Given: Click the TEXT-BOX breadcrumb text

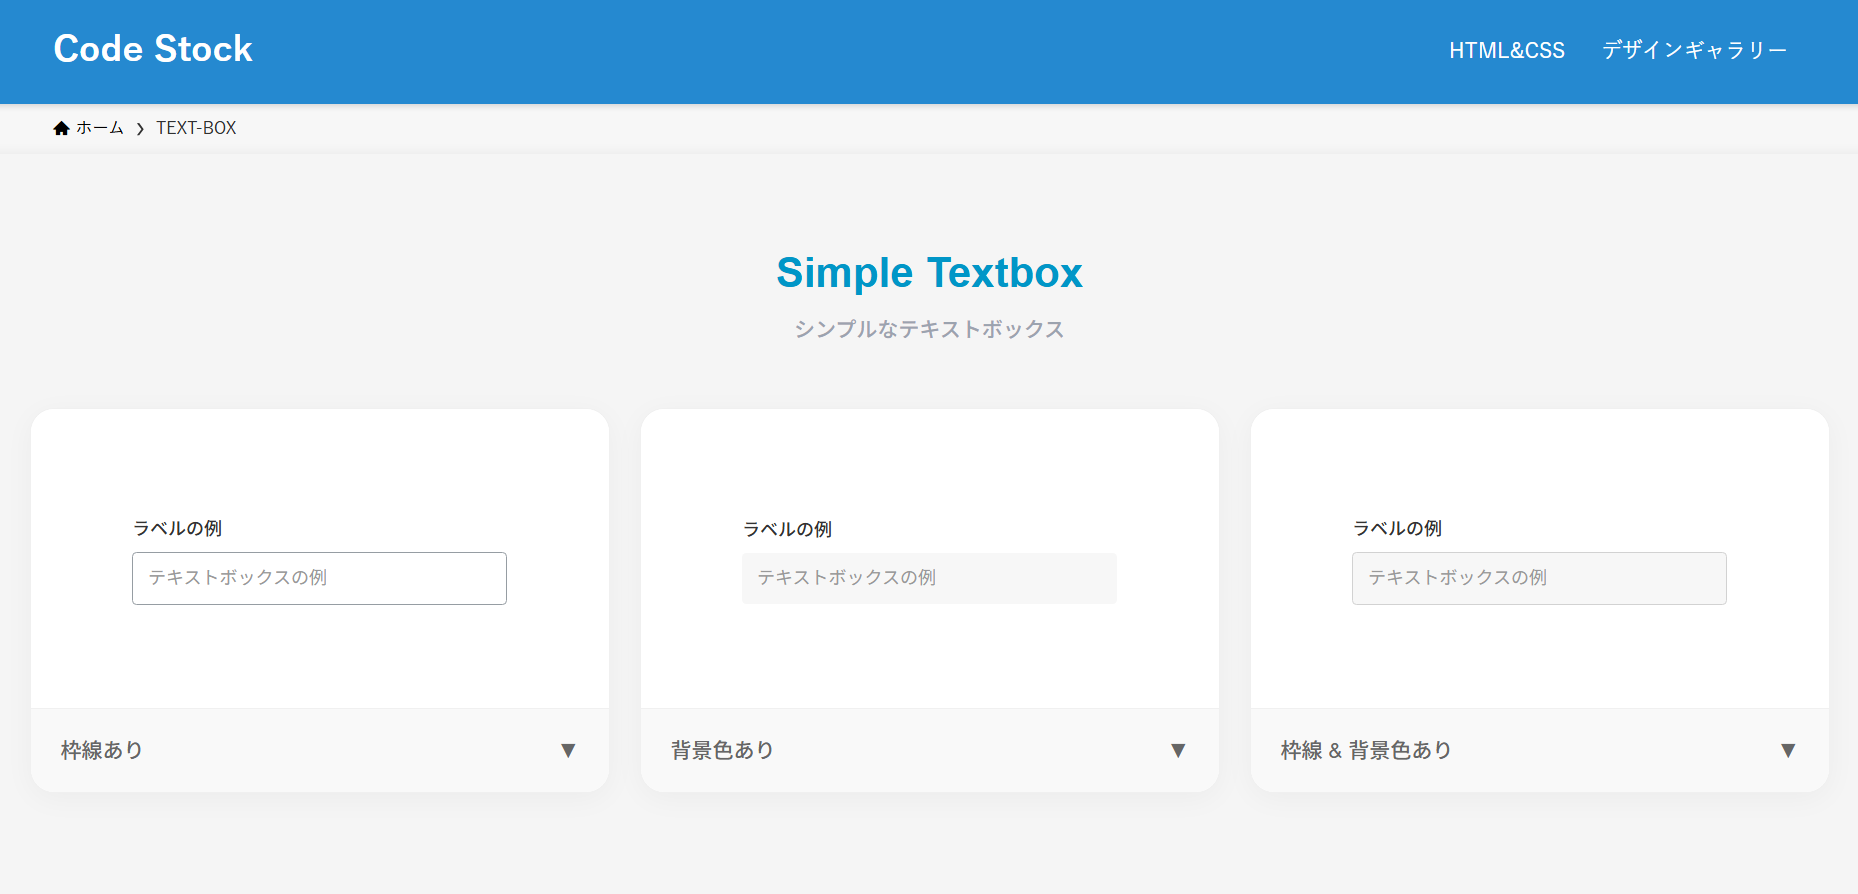Looking at the screenshot, I should click(x=196, y=128).
